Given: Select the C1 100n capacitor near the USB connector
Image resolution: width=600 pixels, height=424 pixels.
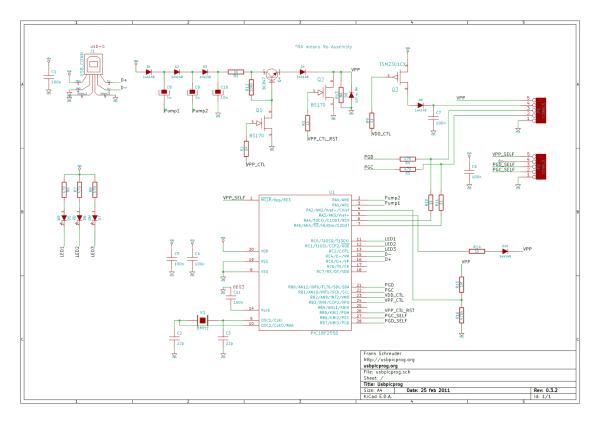Looking at the screenshot, I should 48,77.
